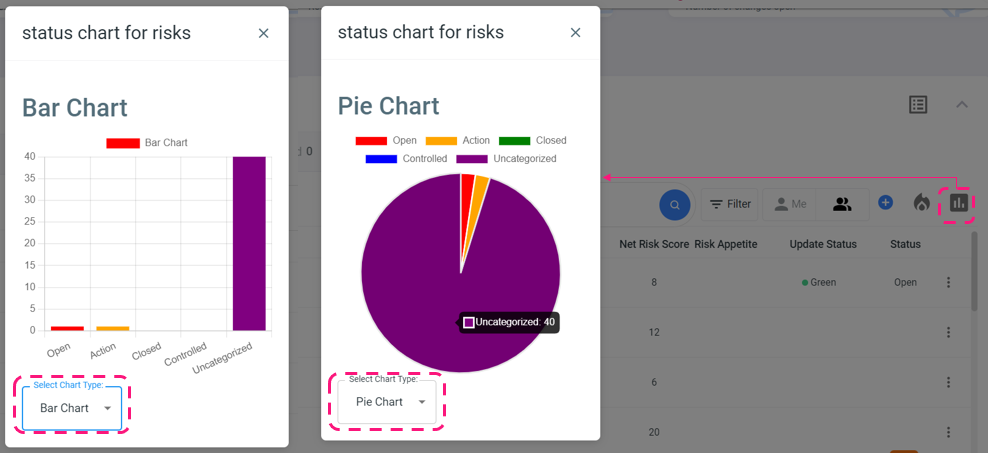Click the blue add risk plus icon
Viewport: 988px width, 453px height.
tap(885, 203)
